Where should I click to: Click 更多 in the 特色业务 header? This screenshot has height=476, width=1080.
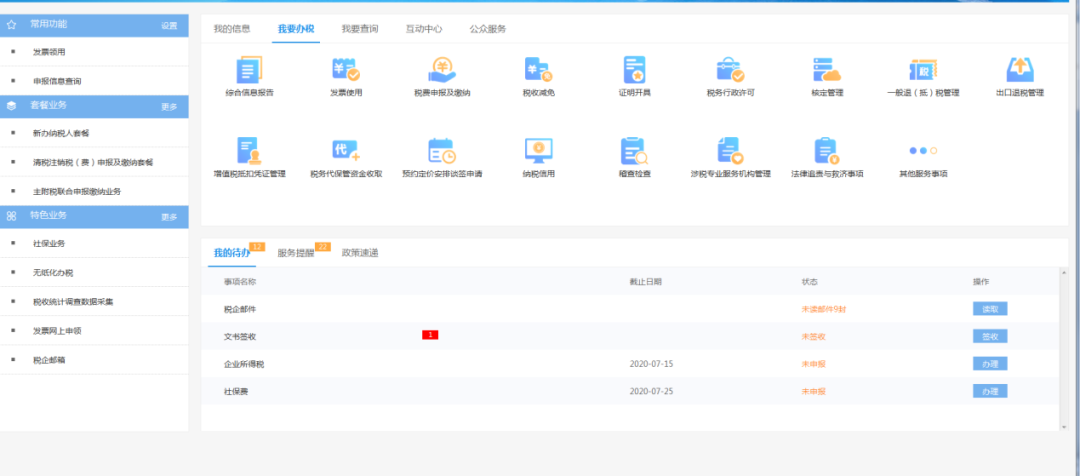click(x=169, y=217)
